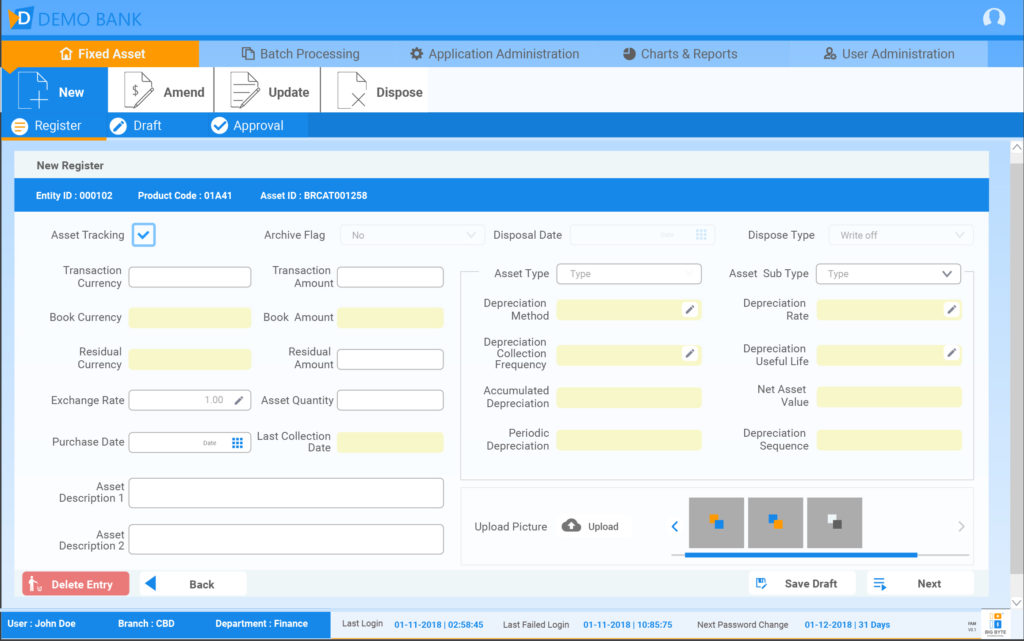
Task: Click the Save Draft button
Action: (x=804, y=583)
